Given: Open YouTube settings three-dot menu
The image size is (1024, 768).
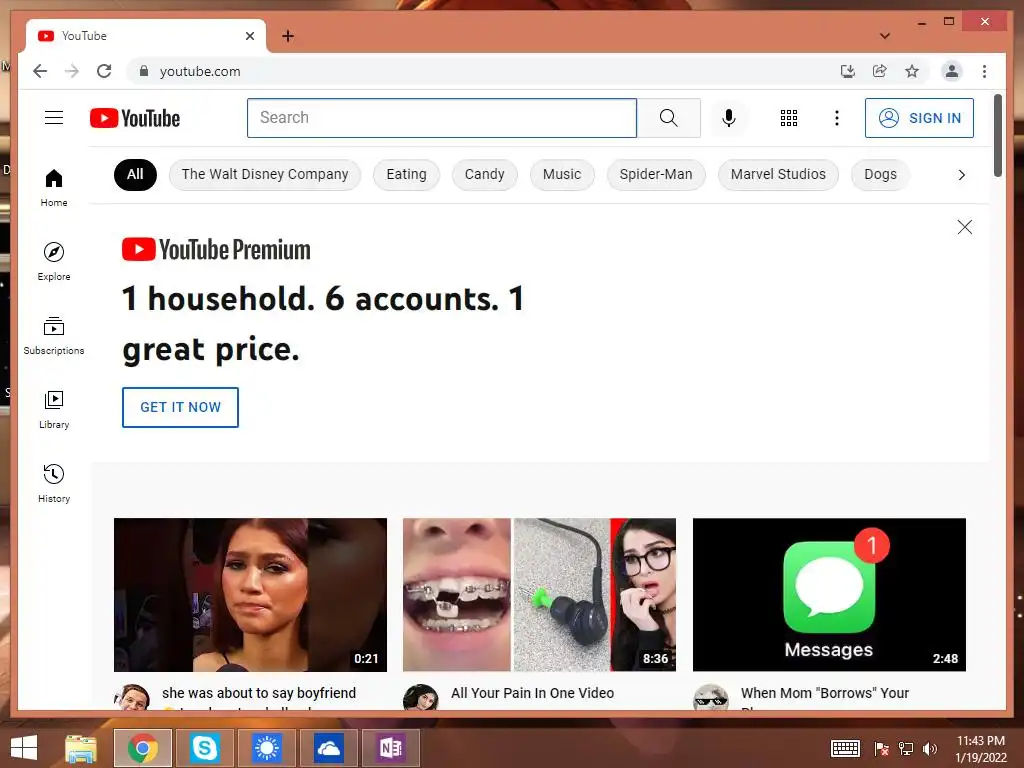Looking at the screenshot, I should pyautogui.click(x=837, y=118).
